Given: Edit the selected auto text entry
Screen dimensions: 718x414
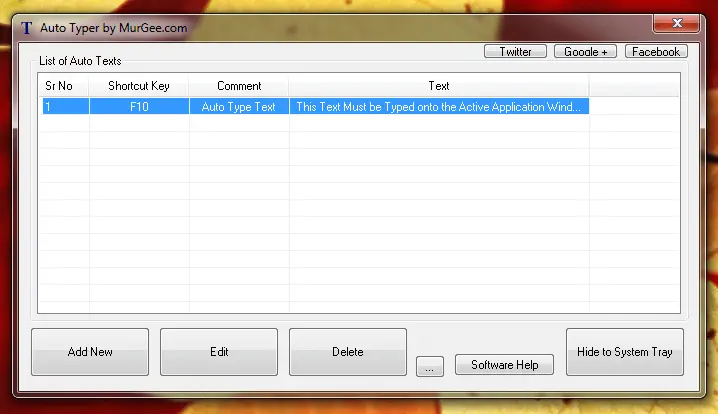Looking at the screenshot, I should pos(219,352).
